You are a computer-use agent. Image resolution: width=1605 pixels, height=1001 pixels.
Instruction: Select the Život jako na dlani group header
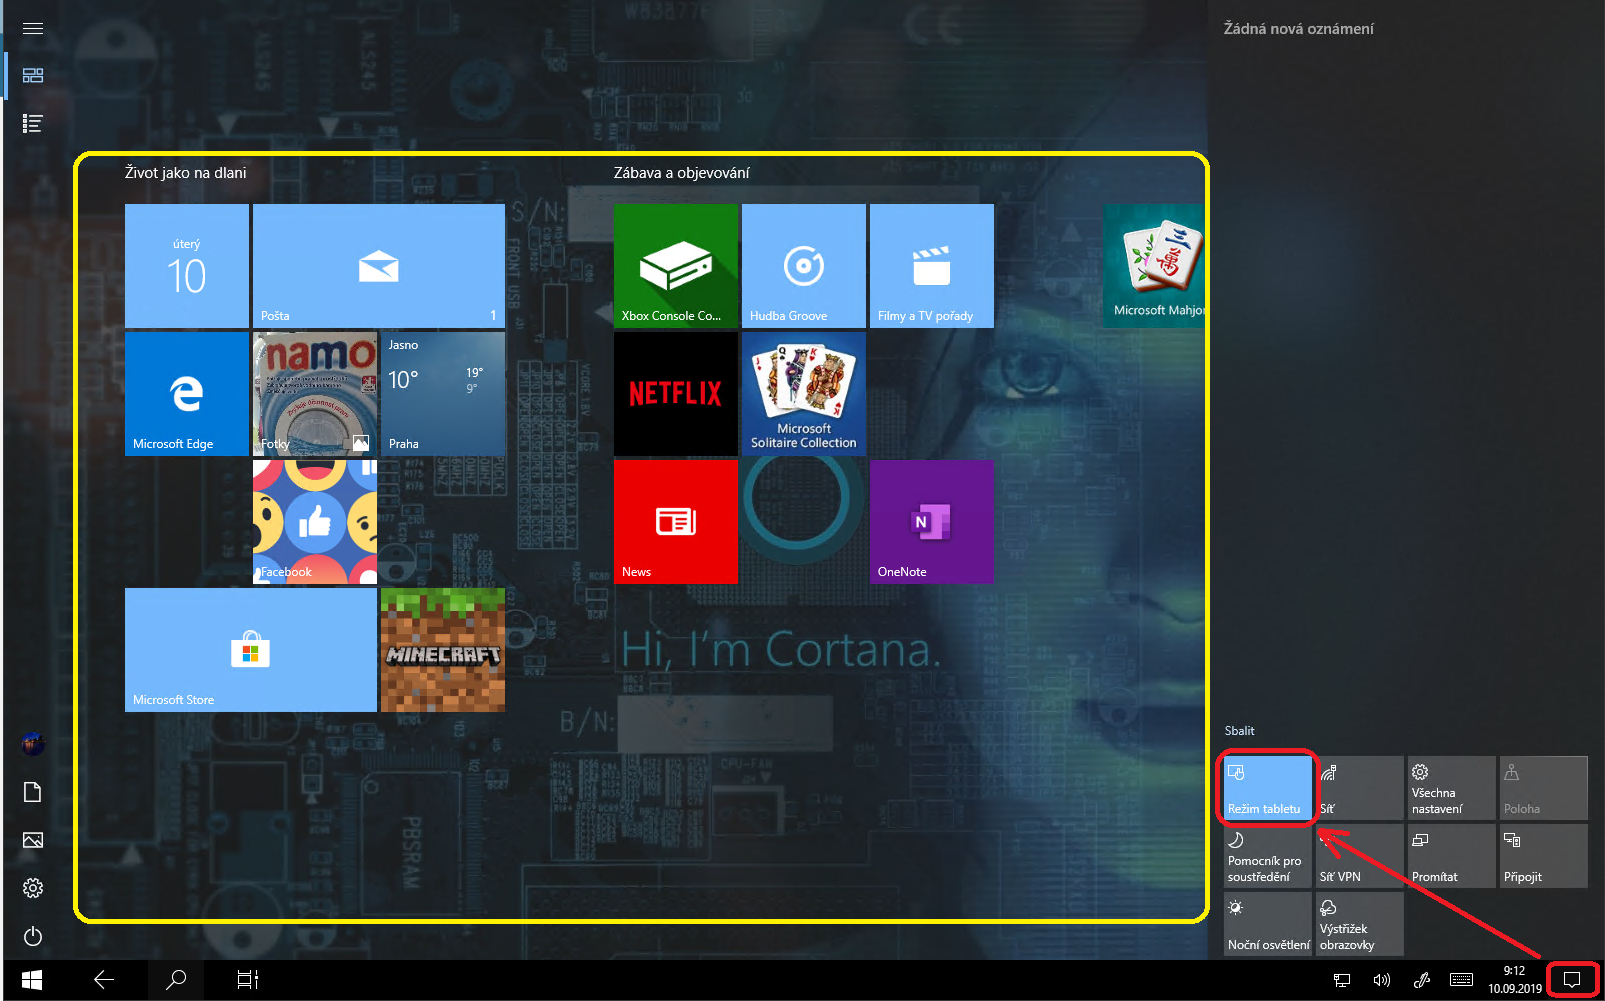point(186,173)
